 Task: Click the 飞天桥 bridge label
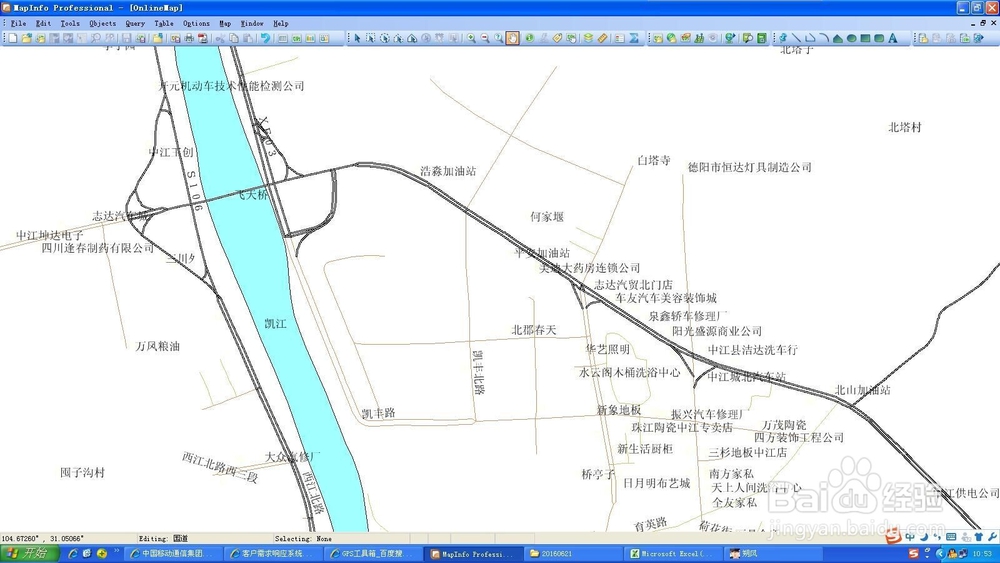[x=253, y=195]
